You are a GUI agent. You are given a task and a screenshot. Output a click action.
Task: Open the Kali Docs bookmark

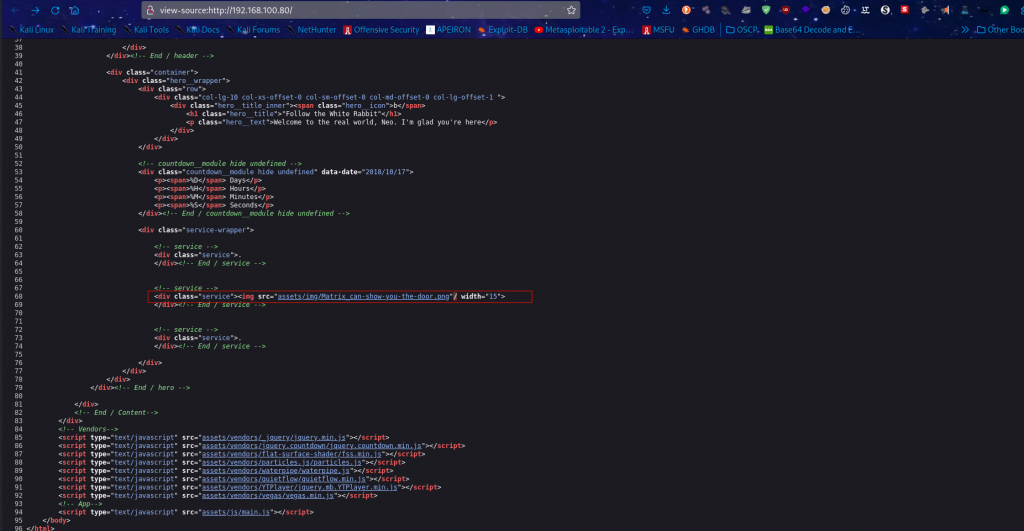[x=197, y=30]
